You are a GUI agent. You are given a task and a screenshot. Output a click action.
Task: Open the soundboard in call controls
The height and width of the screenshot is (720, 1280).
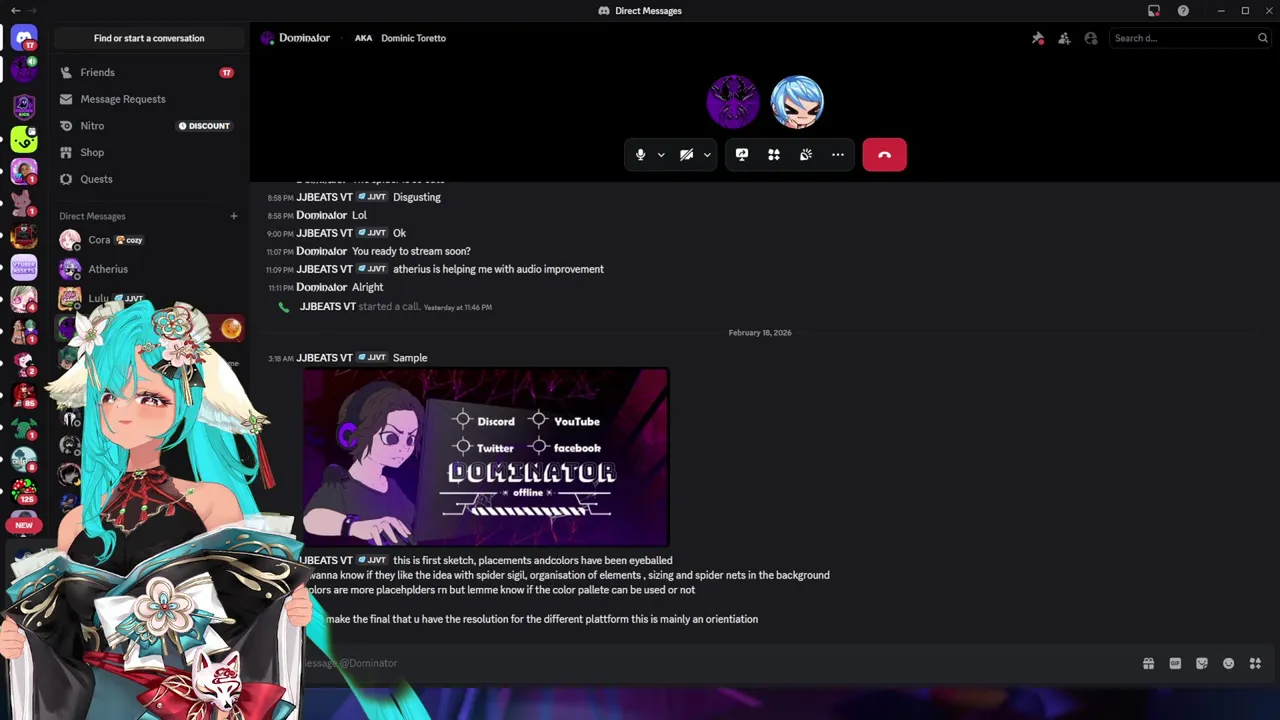pos(806,155)
